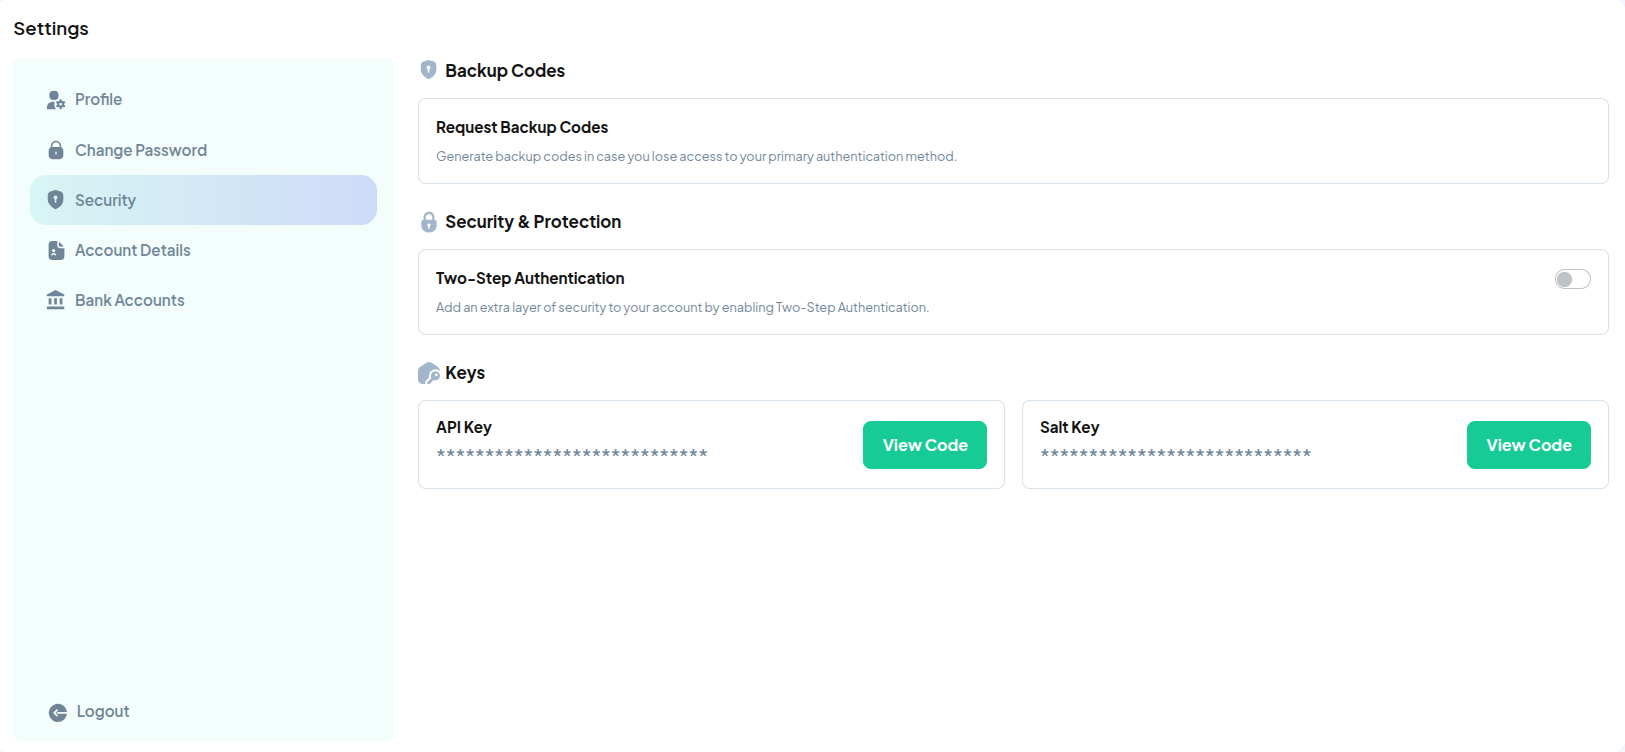Click the masked API Key value
The height and width of the screenshot is (752, 1625).
(571, 452)
